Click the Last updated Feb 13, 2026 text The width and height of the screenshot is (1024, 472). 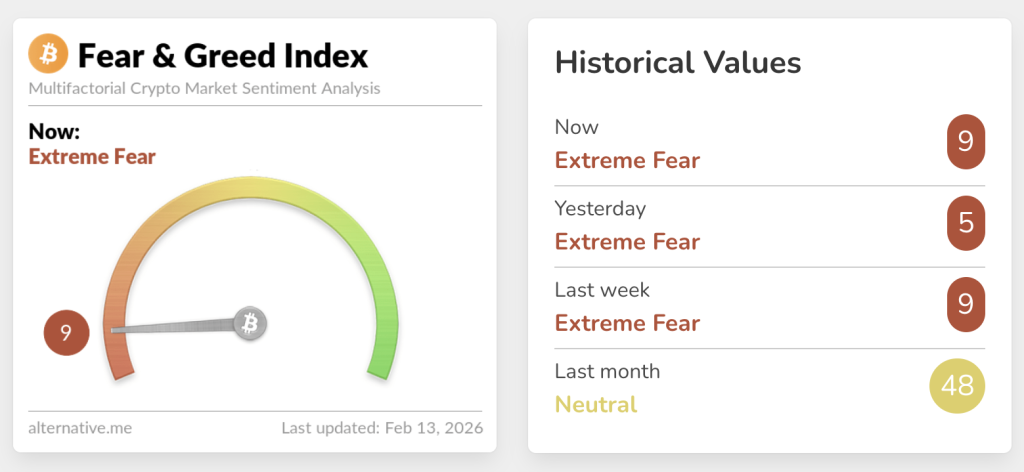(382, 428)
